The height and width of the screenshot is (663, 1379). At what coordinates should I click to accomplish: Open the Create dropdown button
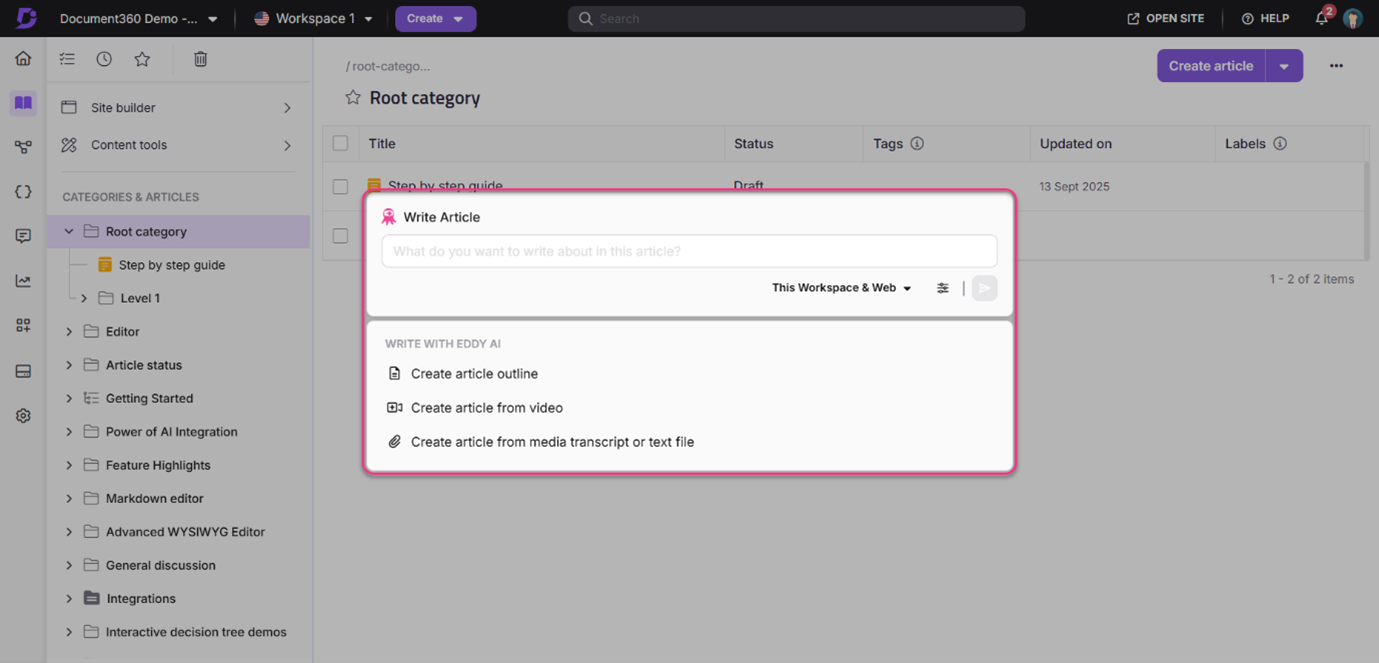(x=435, y=19)
